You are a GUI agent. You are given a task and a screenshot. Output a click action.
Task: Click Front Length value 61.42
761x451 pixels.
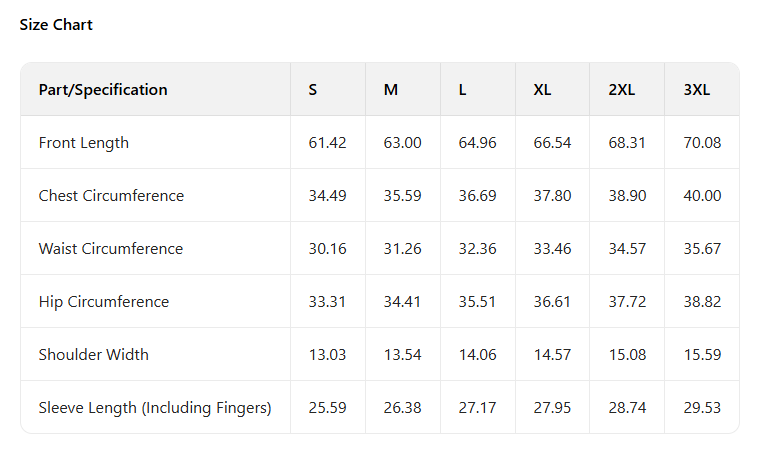327,143
